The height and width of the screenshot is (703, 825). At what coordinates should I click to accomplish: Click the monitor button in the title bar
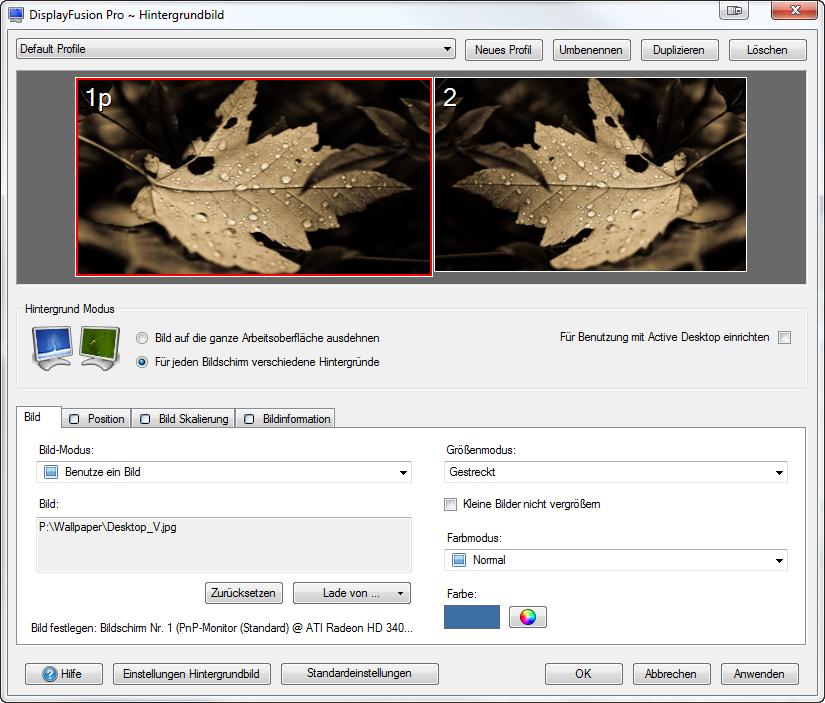click(734, 10)
